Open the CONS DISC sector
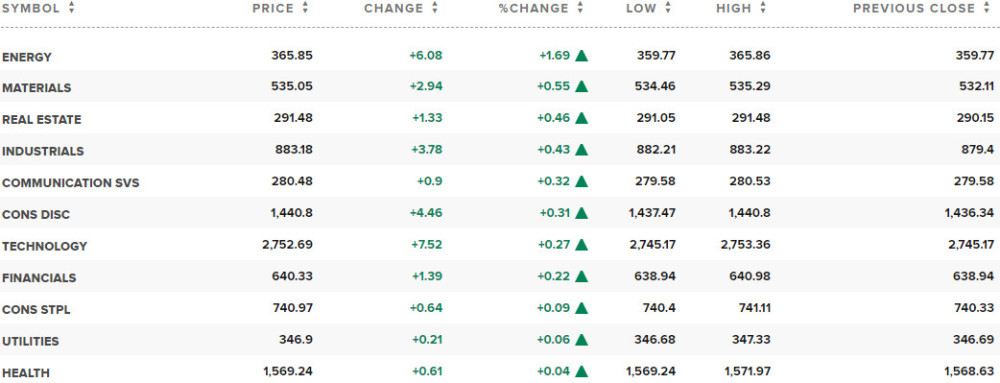This screenshot has width=1000, height=383. pyautogui.click(x=36, y=215)
